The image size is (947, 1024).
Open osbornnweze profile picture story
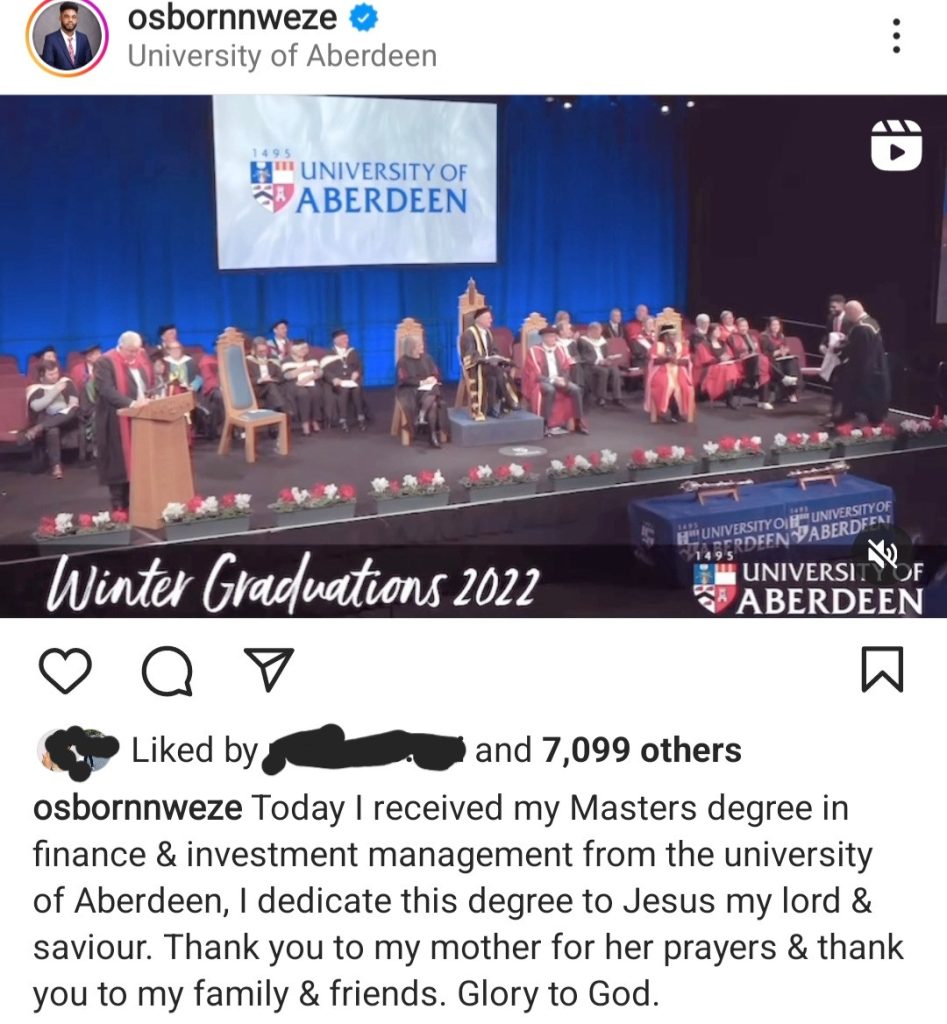coord(66,37)
